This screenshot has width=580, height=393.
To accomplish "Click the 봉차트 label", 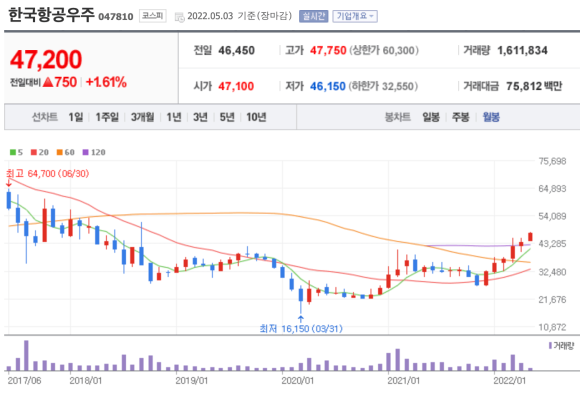I will 398,117.
